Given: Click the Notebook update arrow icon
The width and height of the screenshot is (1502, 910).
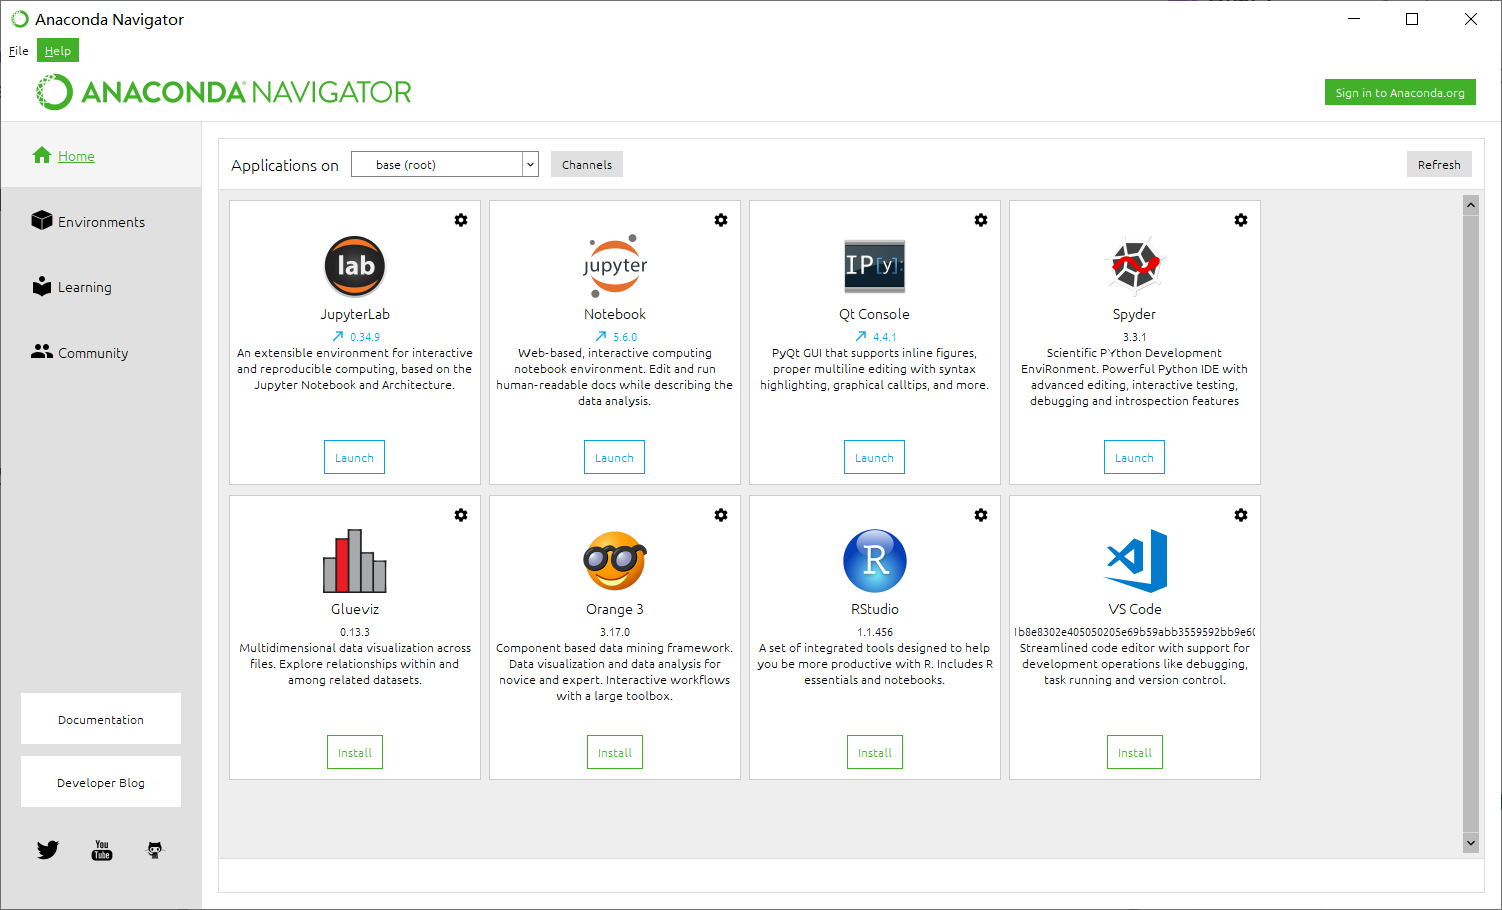Looking at the screenshot, I should point(601,336).
